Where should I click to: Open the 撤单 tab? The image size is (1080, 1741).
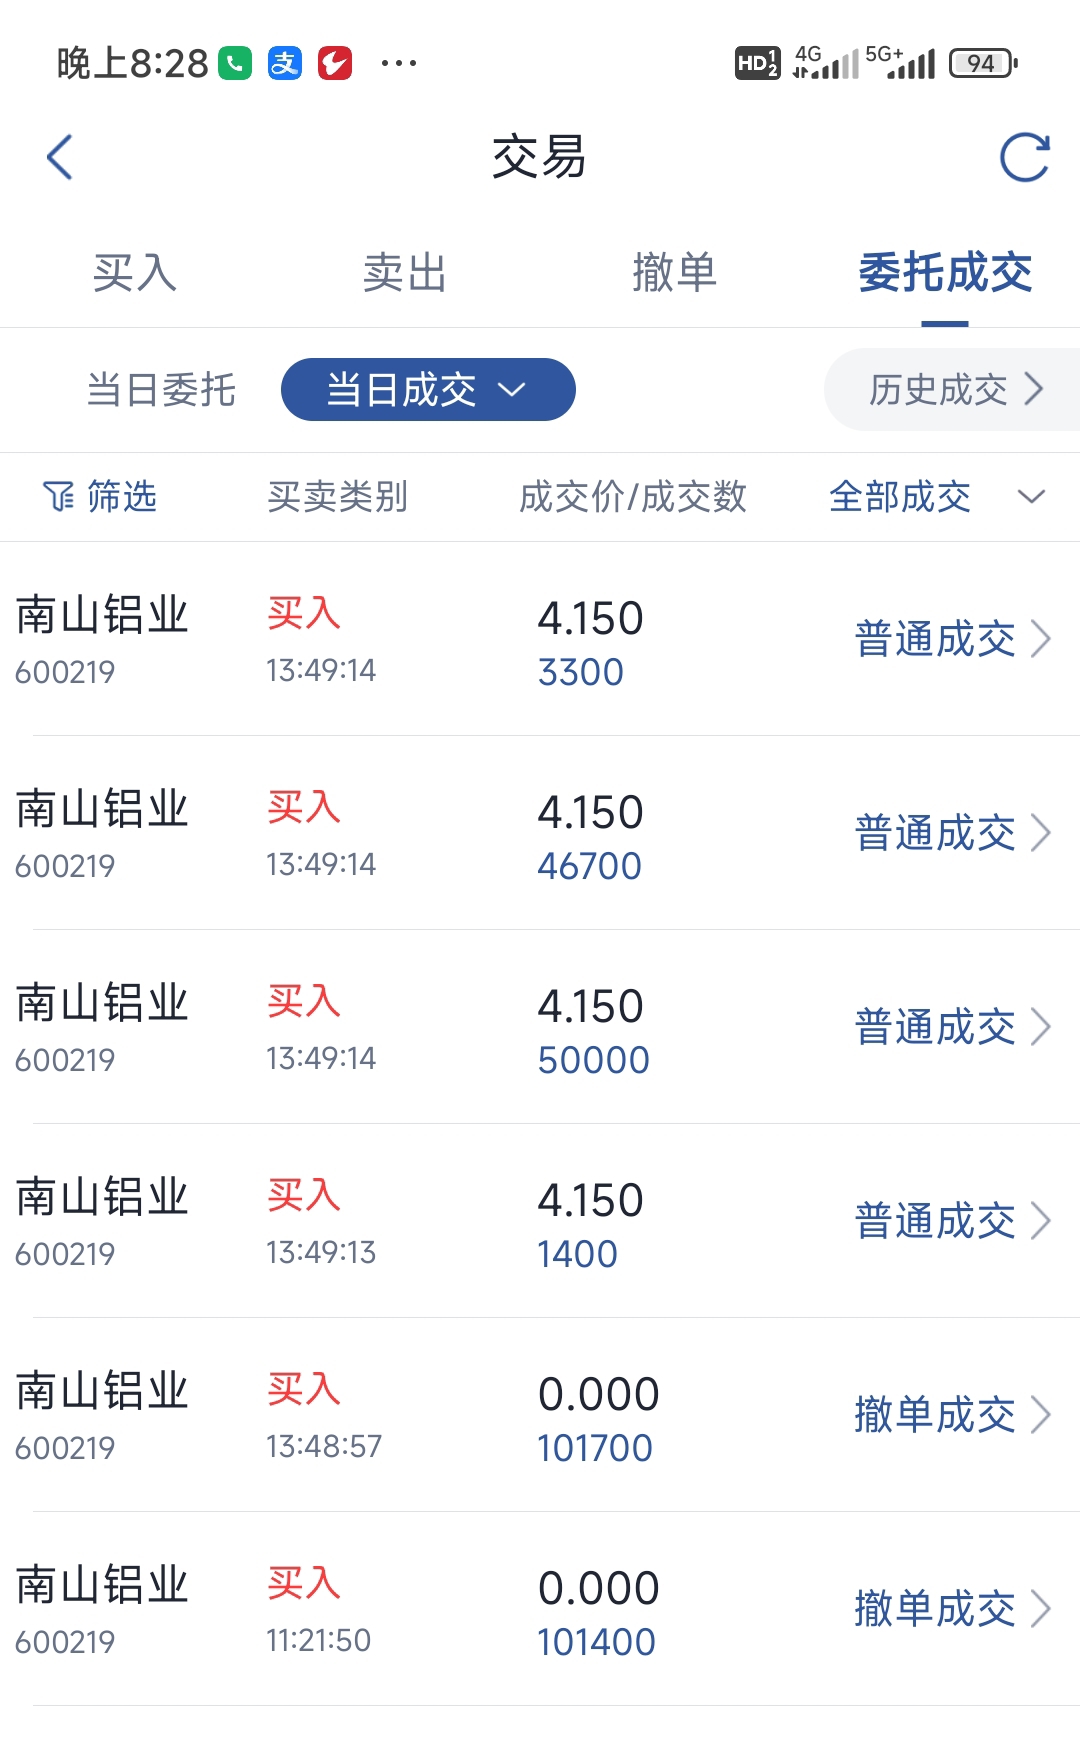click(675, 272)
